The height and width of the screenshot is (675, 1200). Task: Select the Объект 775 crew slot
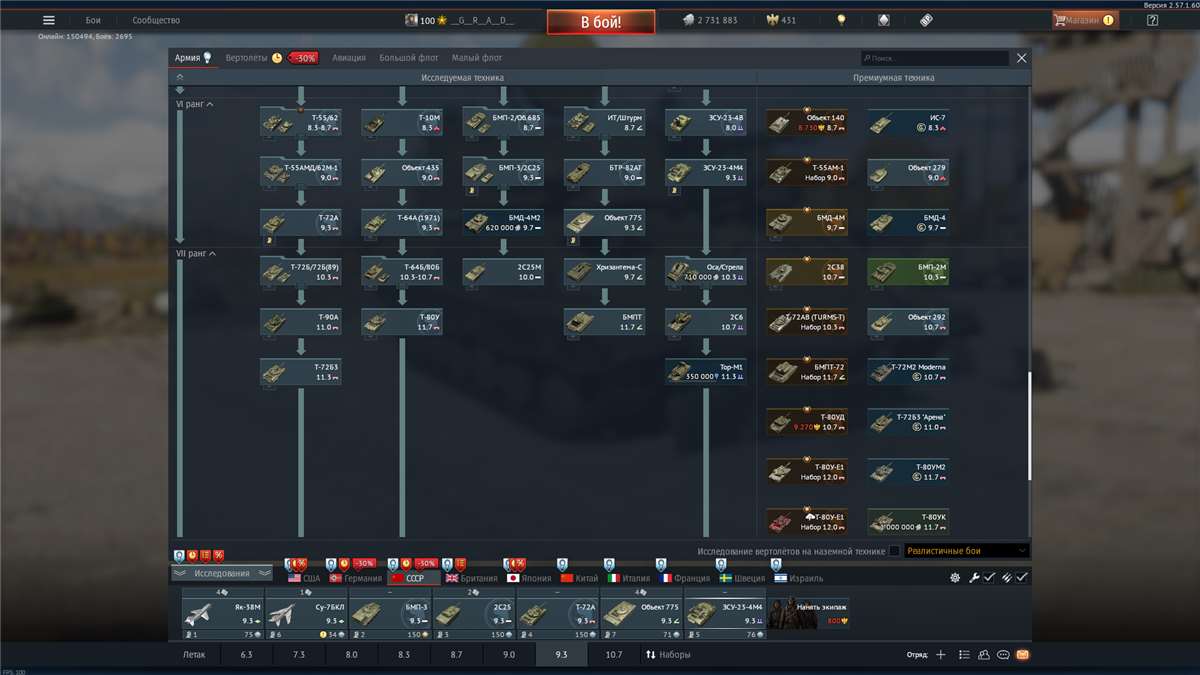pos(641,613)
